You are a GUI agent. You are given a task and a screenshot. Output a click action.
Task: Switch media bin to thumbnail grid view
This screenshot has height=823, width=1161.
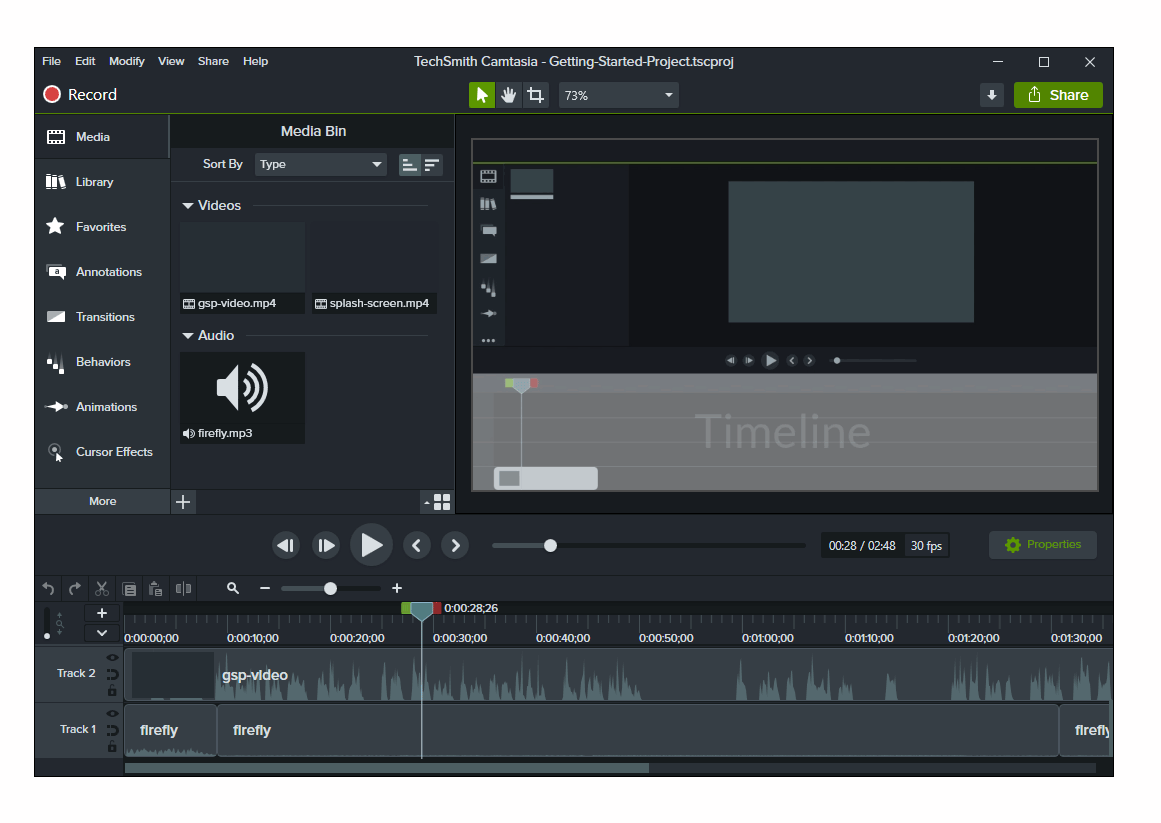442,503
